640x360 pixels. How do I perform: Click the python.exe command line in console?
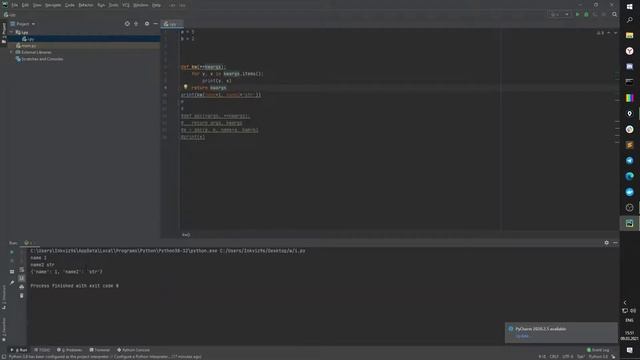tap(168, 251)
